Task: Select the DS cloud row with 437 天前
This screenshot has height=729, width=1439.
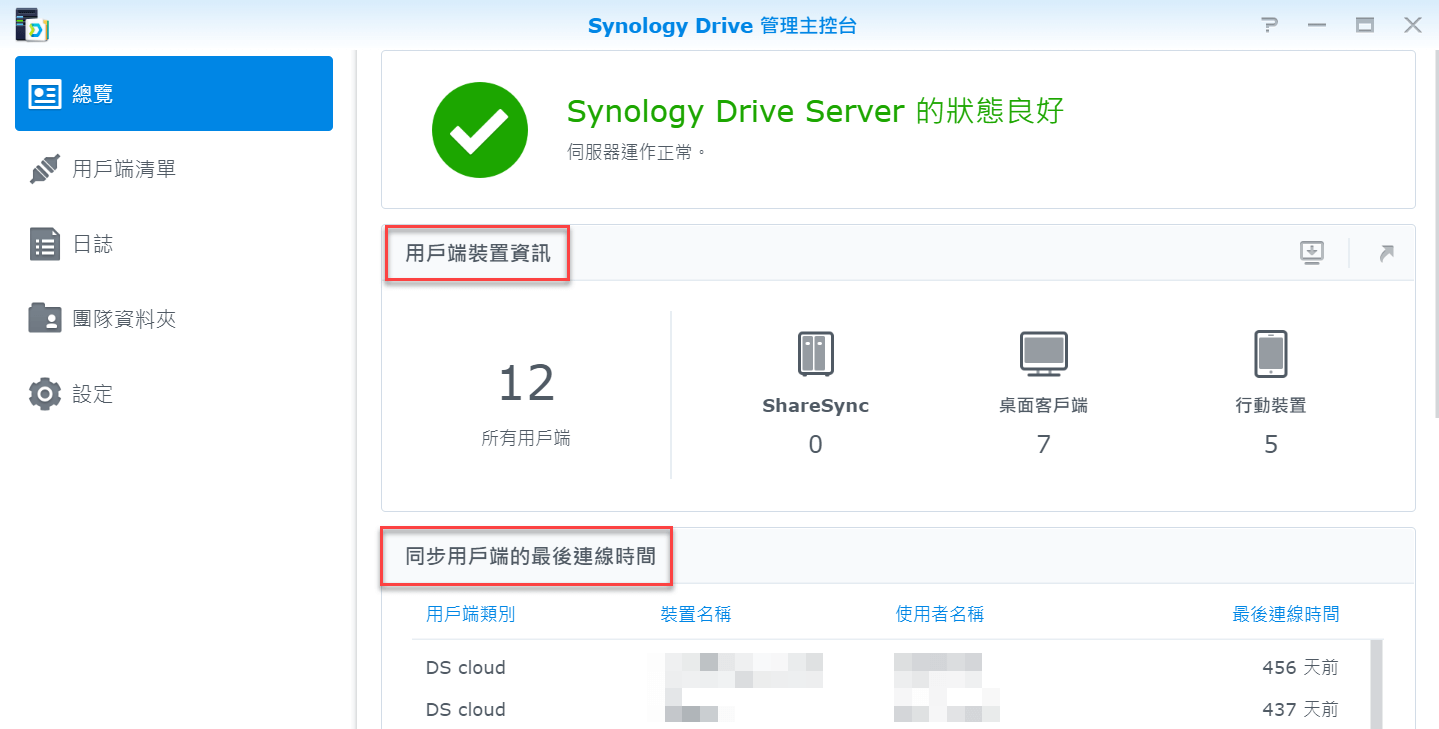Action: pyautogui.click(x=891, y=709)
